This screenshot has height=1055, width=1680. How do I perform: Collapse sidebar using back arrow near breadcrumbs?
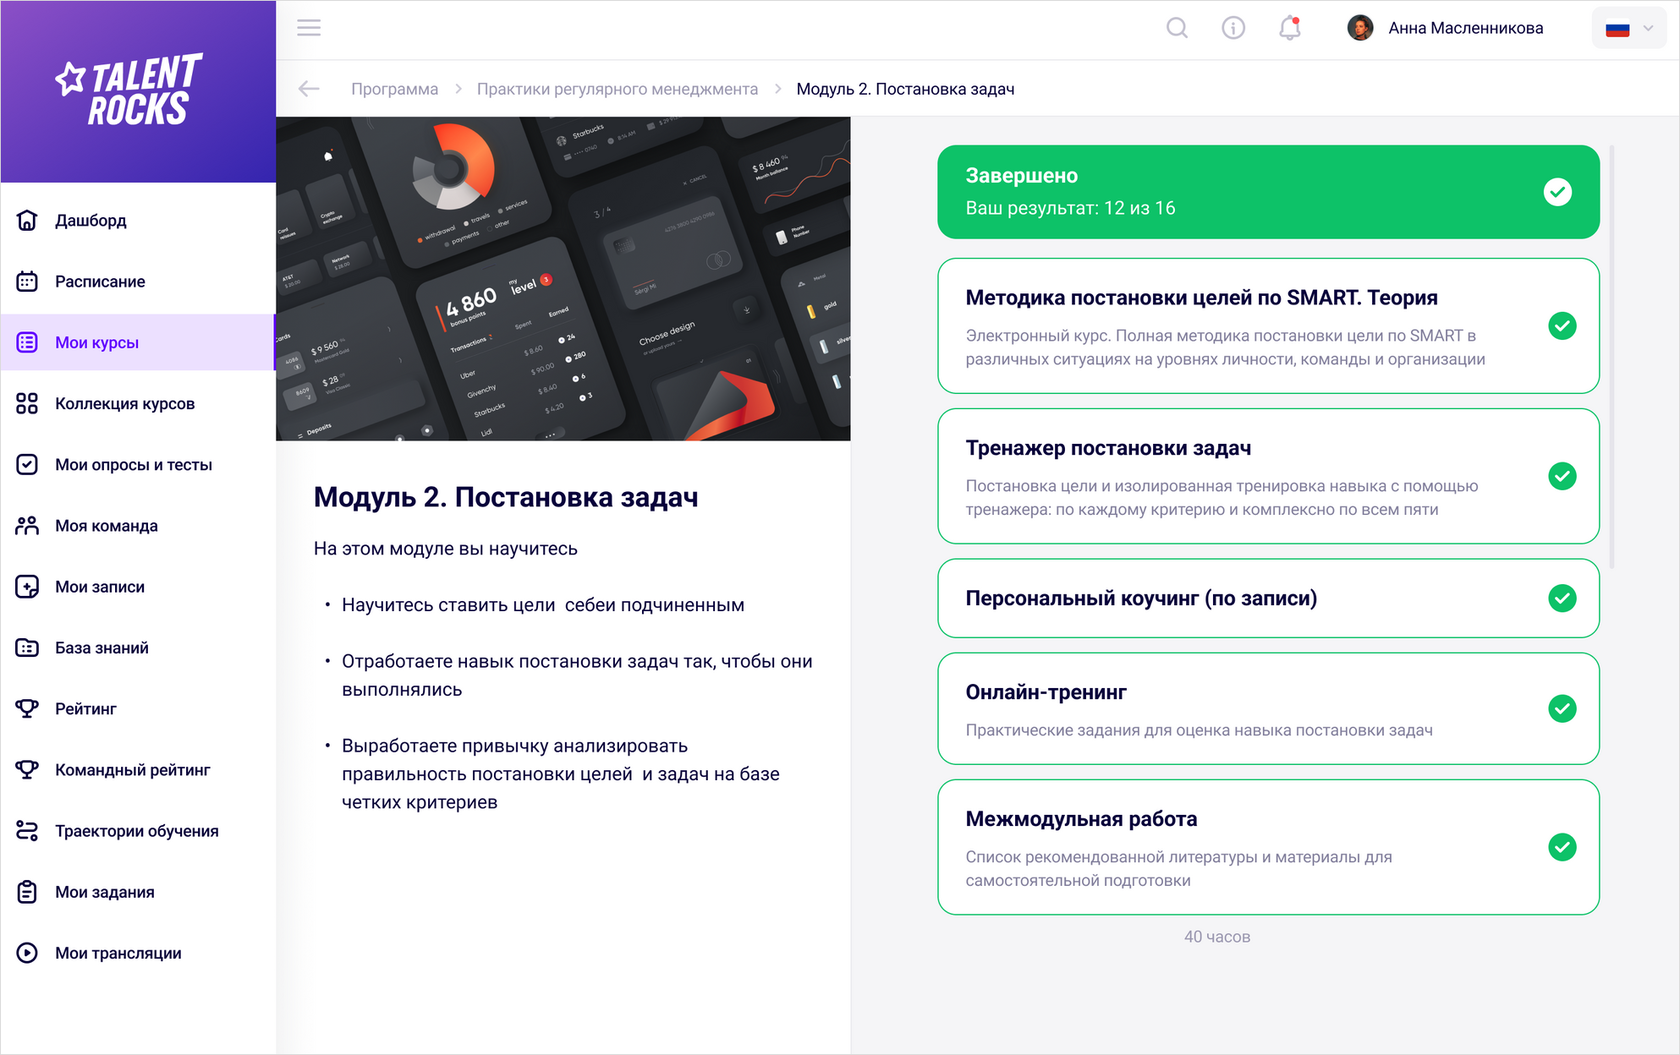coord(308,88)
